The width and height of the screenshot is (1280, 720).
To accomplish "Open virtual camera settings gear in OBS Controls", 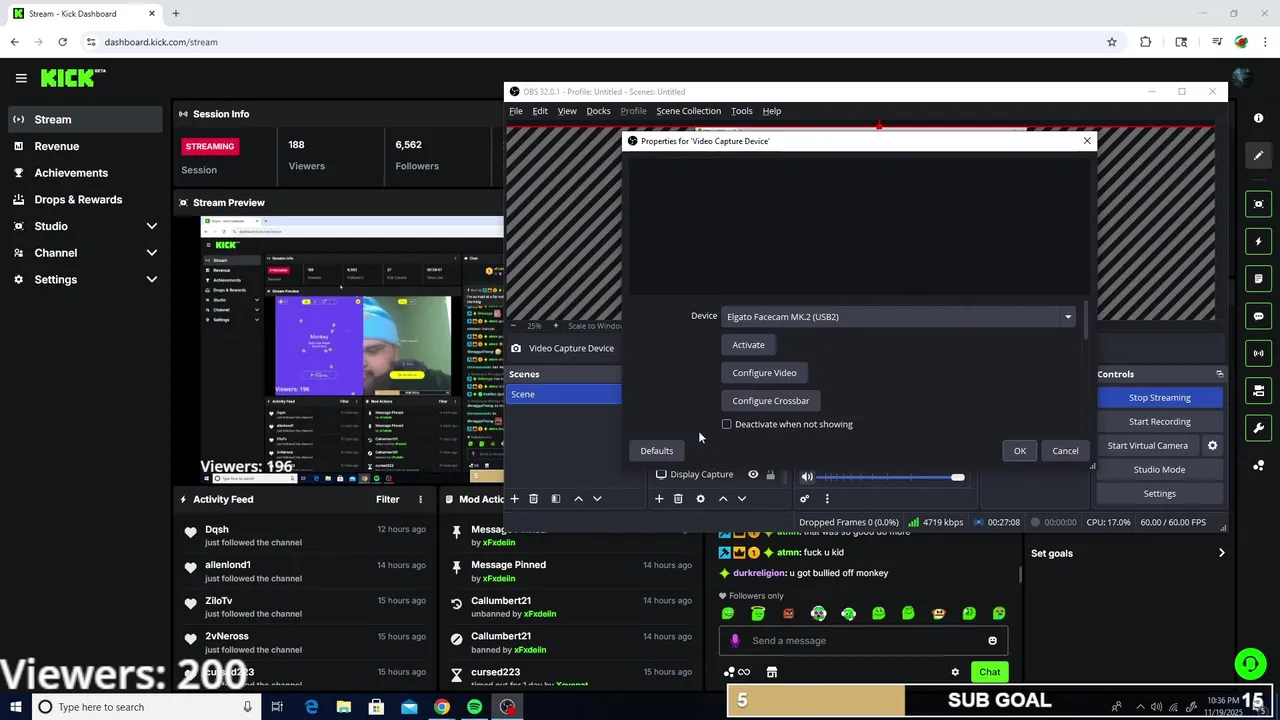I will coord(1212,446).
